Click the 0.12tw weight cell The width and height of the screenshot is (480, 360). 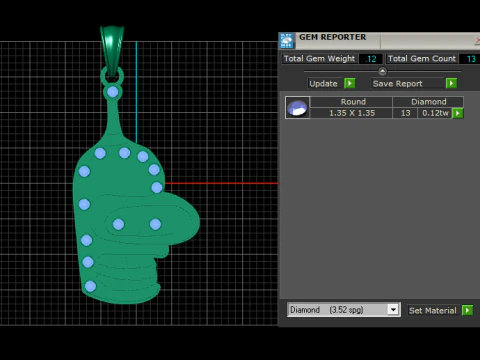tap(435, 113)
